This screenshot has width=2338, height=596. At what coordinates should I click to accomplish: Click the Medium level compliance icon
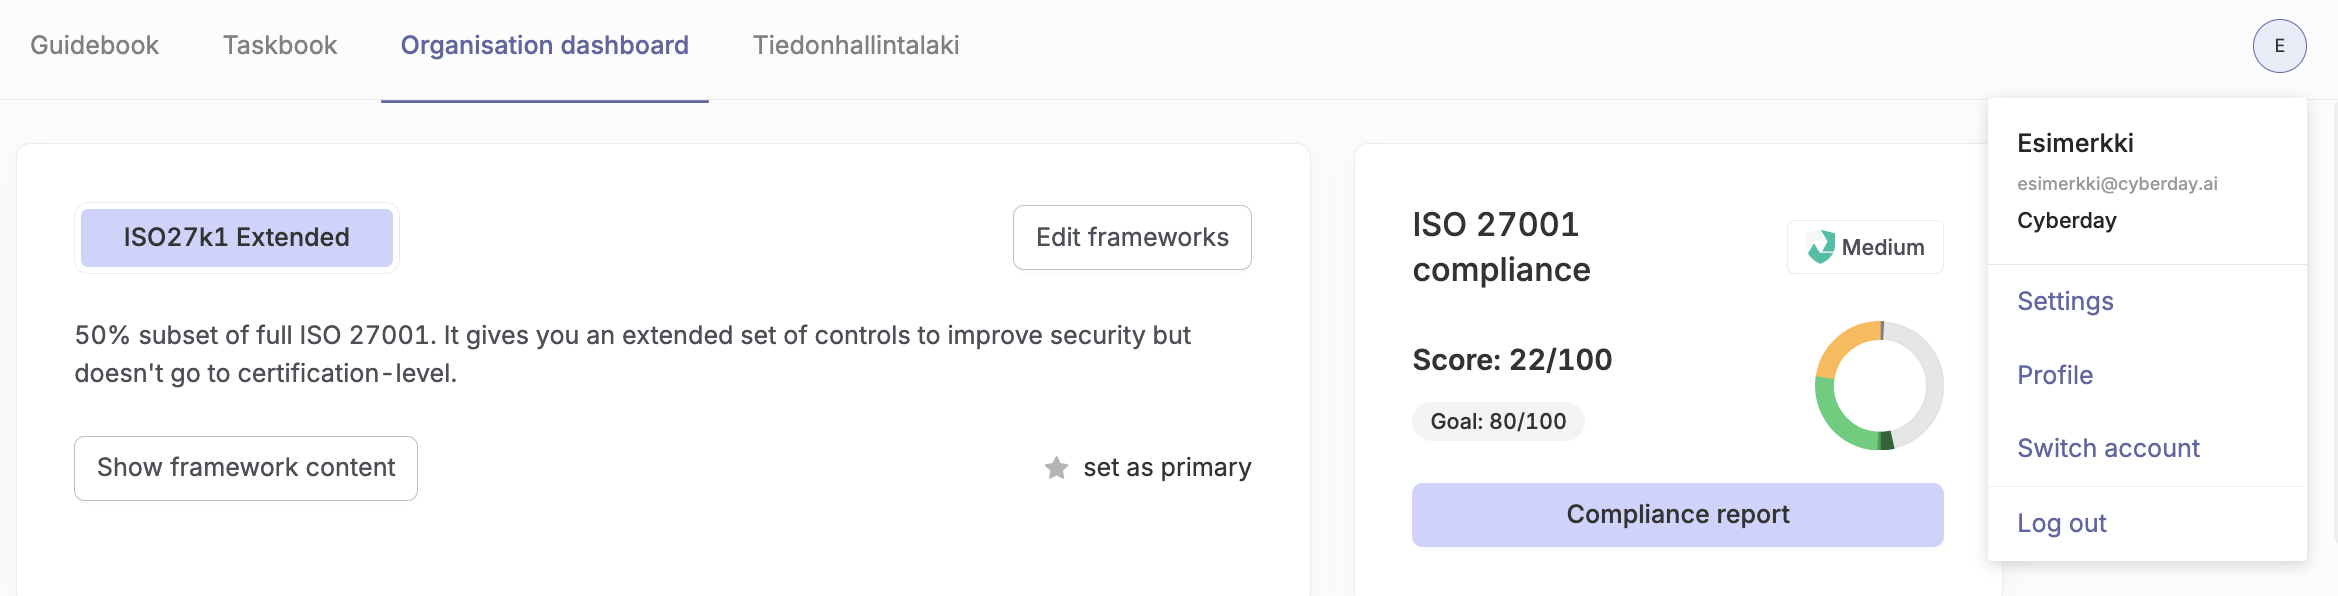[x=1821, y=247]
